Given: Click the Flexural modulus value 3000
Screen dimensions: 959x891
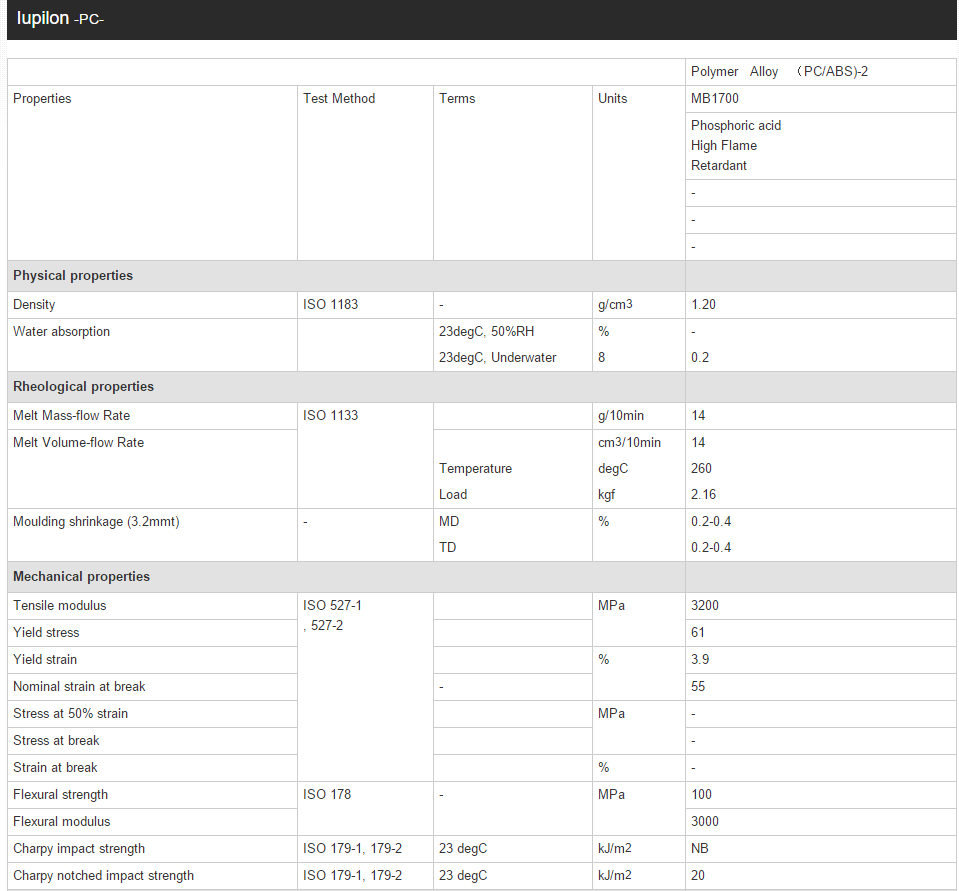Looking at the screenshot, I should (704, 822).
